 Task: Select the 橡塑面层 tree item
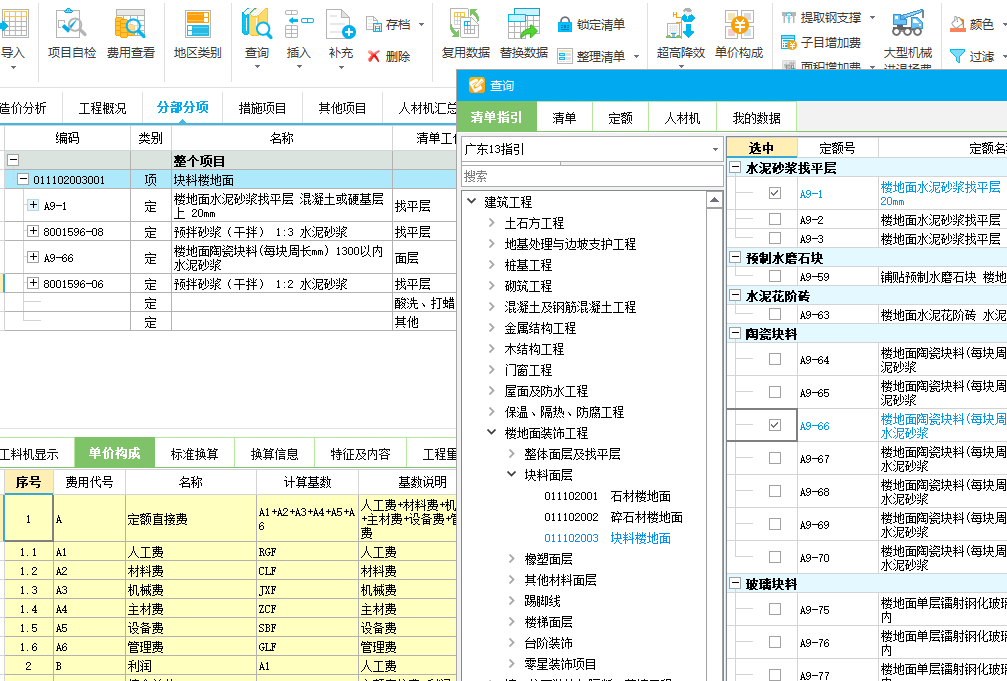[548, 559]
